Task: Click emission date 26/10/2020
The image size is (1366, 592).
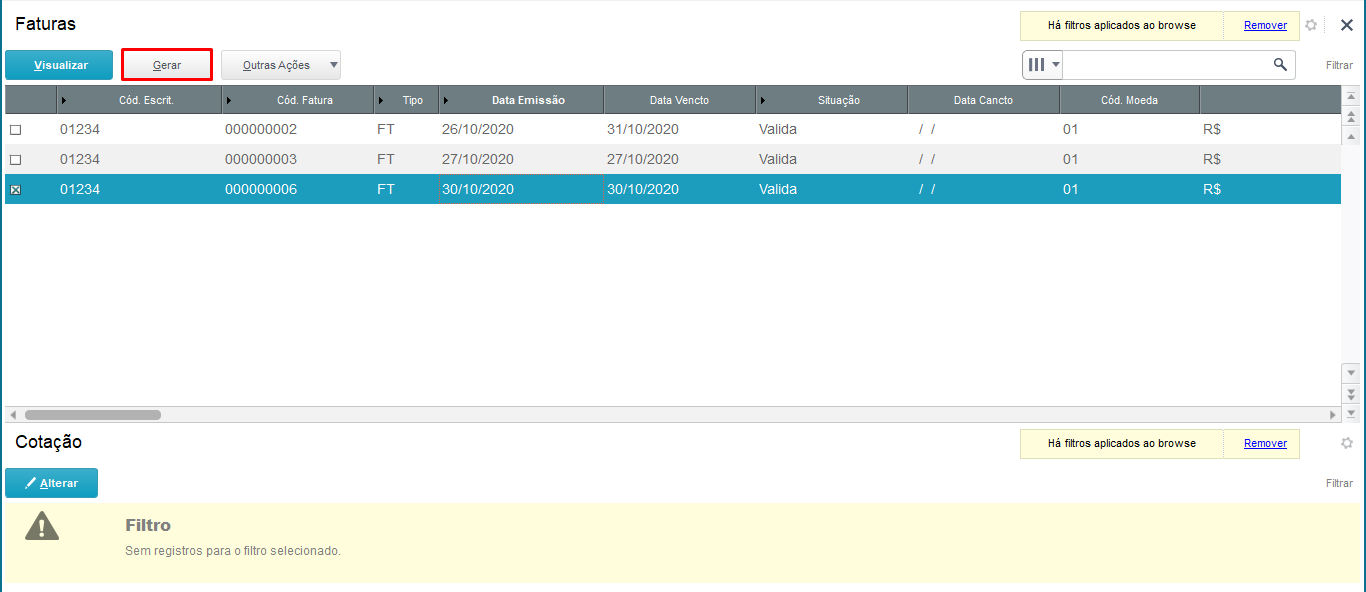Action: 478,130
